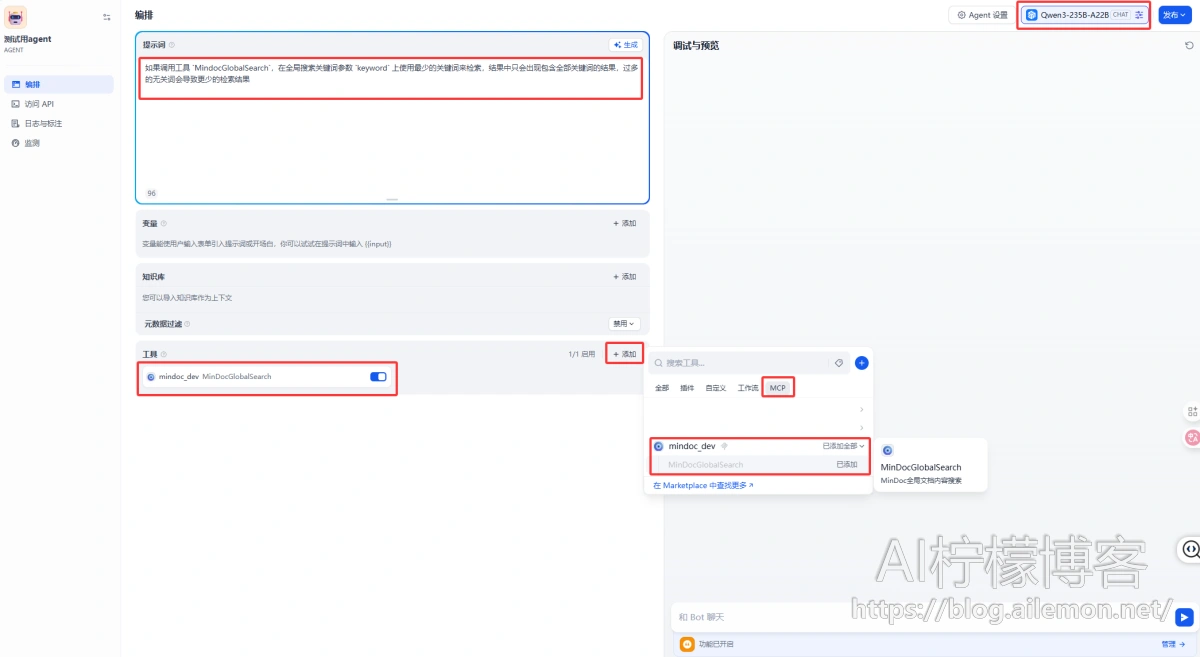Open the 在 Marketplace 中查找更多 link

click(x=703, y=485)
